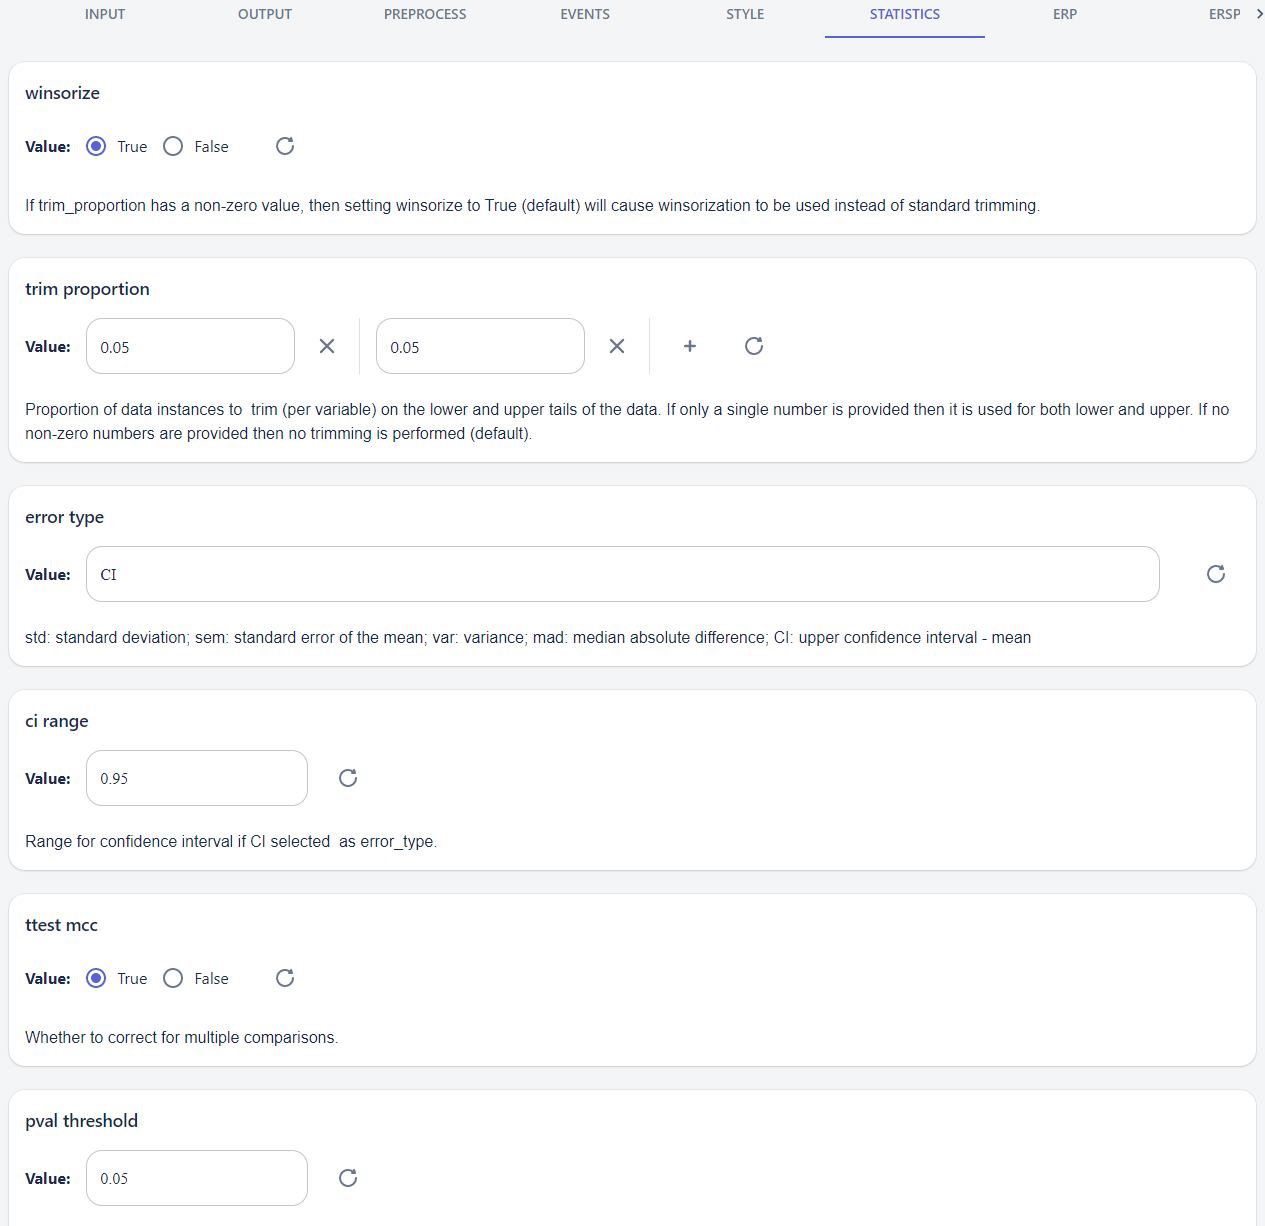Remove the second trim proportion value
This screenshot has width=1265, height=1226.
pos(617,346)
